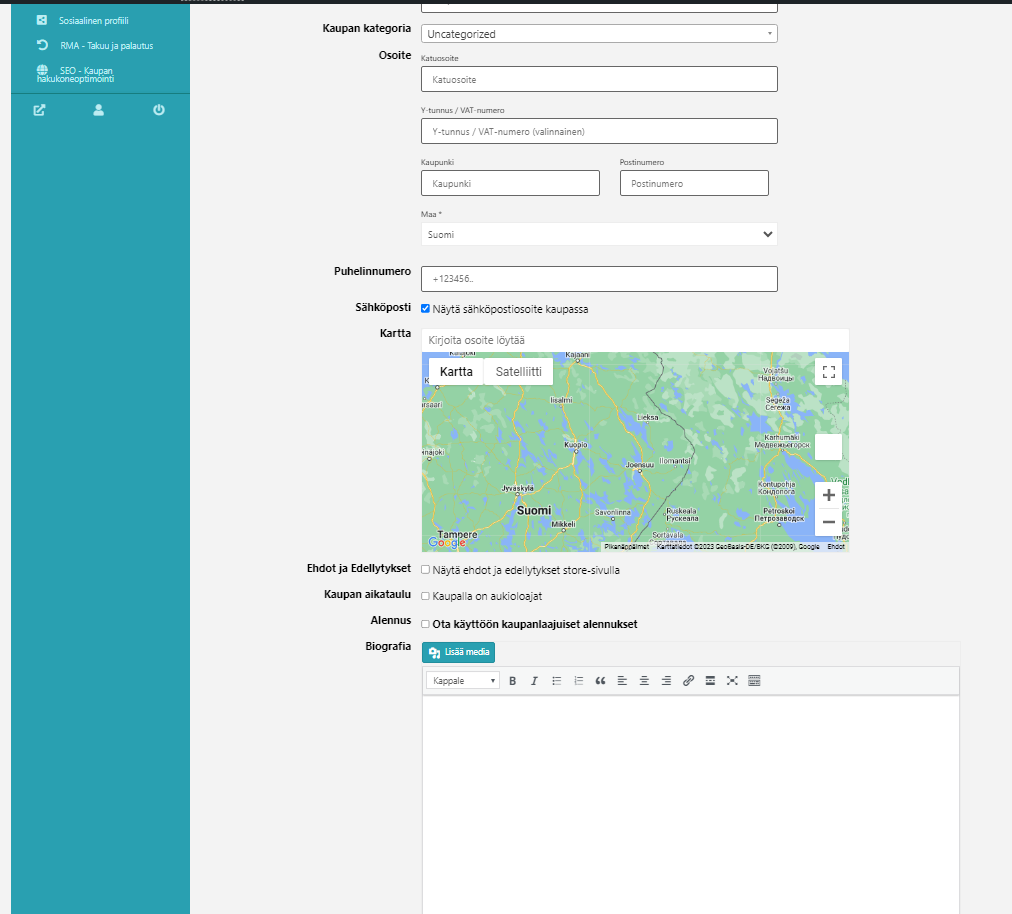
Task: Switch the map to Satelliitti view
Action: 518,372
